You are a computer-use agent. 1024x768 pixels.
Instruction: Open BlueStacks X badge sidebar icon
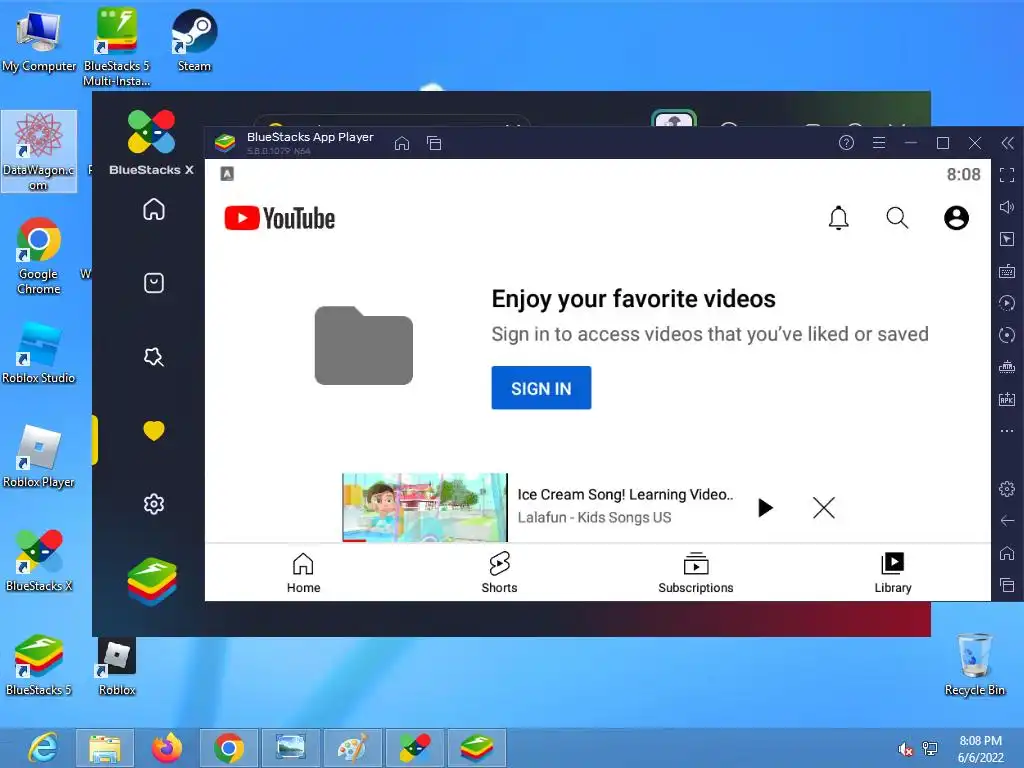point(154,357)
